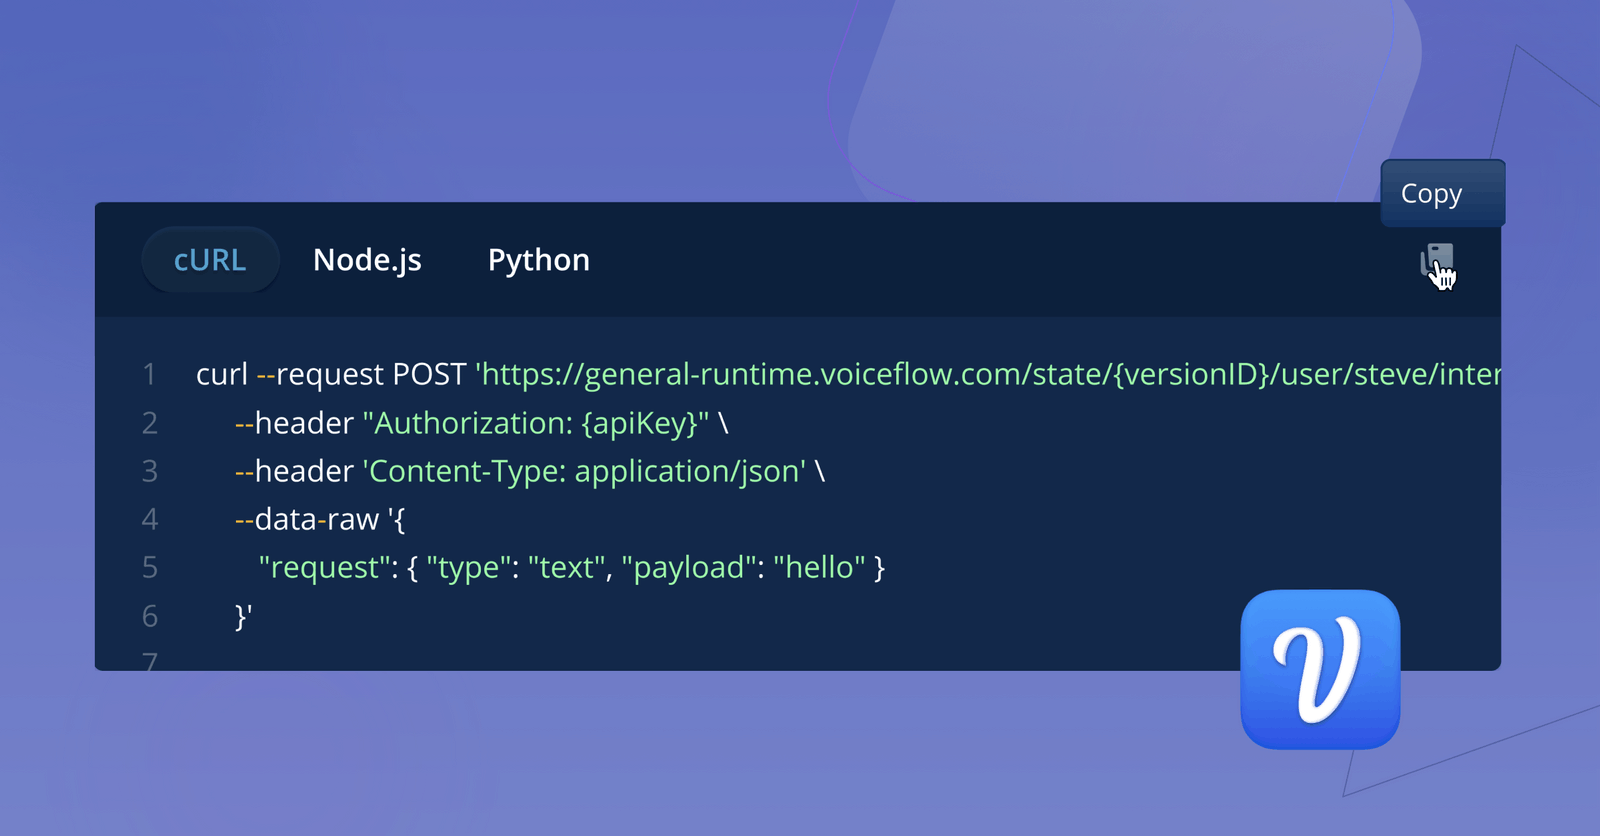This screenshot has width=1600, height=836.
Task: Click the "Authorization: {apiKey}" header string
Action: tap(535, 423)
